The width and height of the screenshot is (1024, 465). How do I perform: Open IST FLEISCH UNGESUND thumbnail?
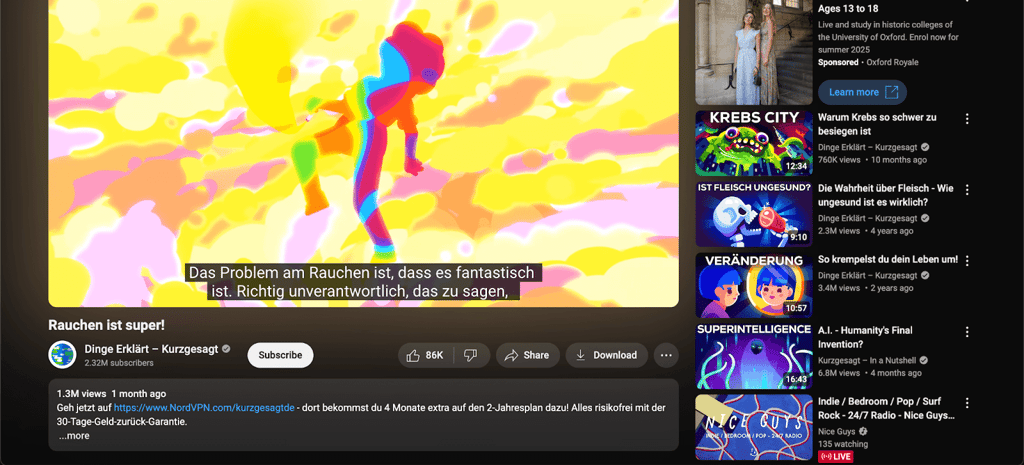click(x=754, y=214)
